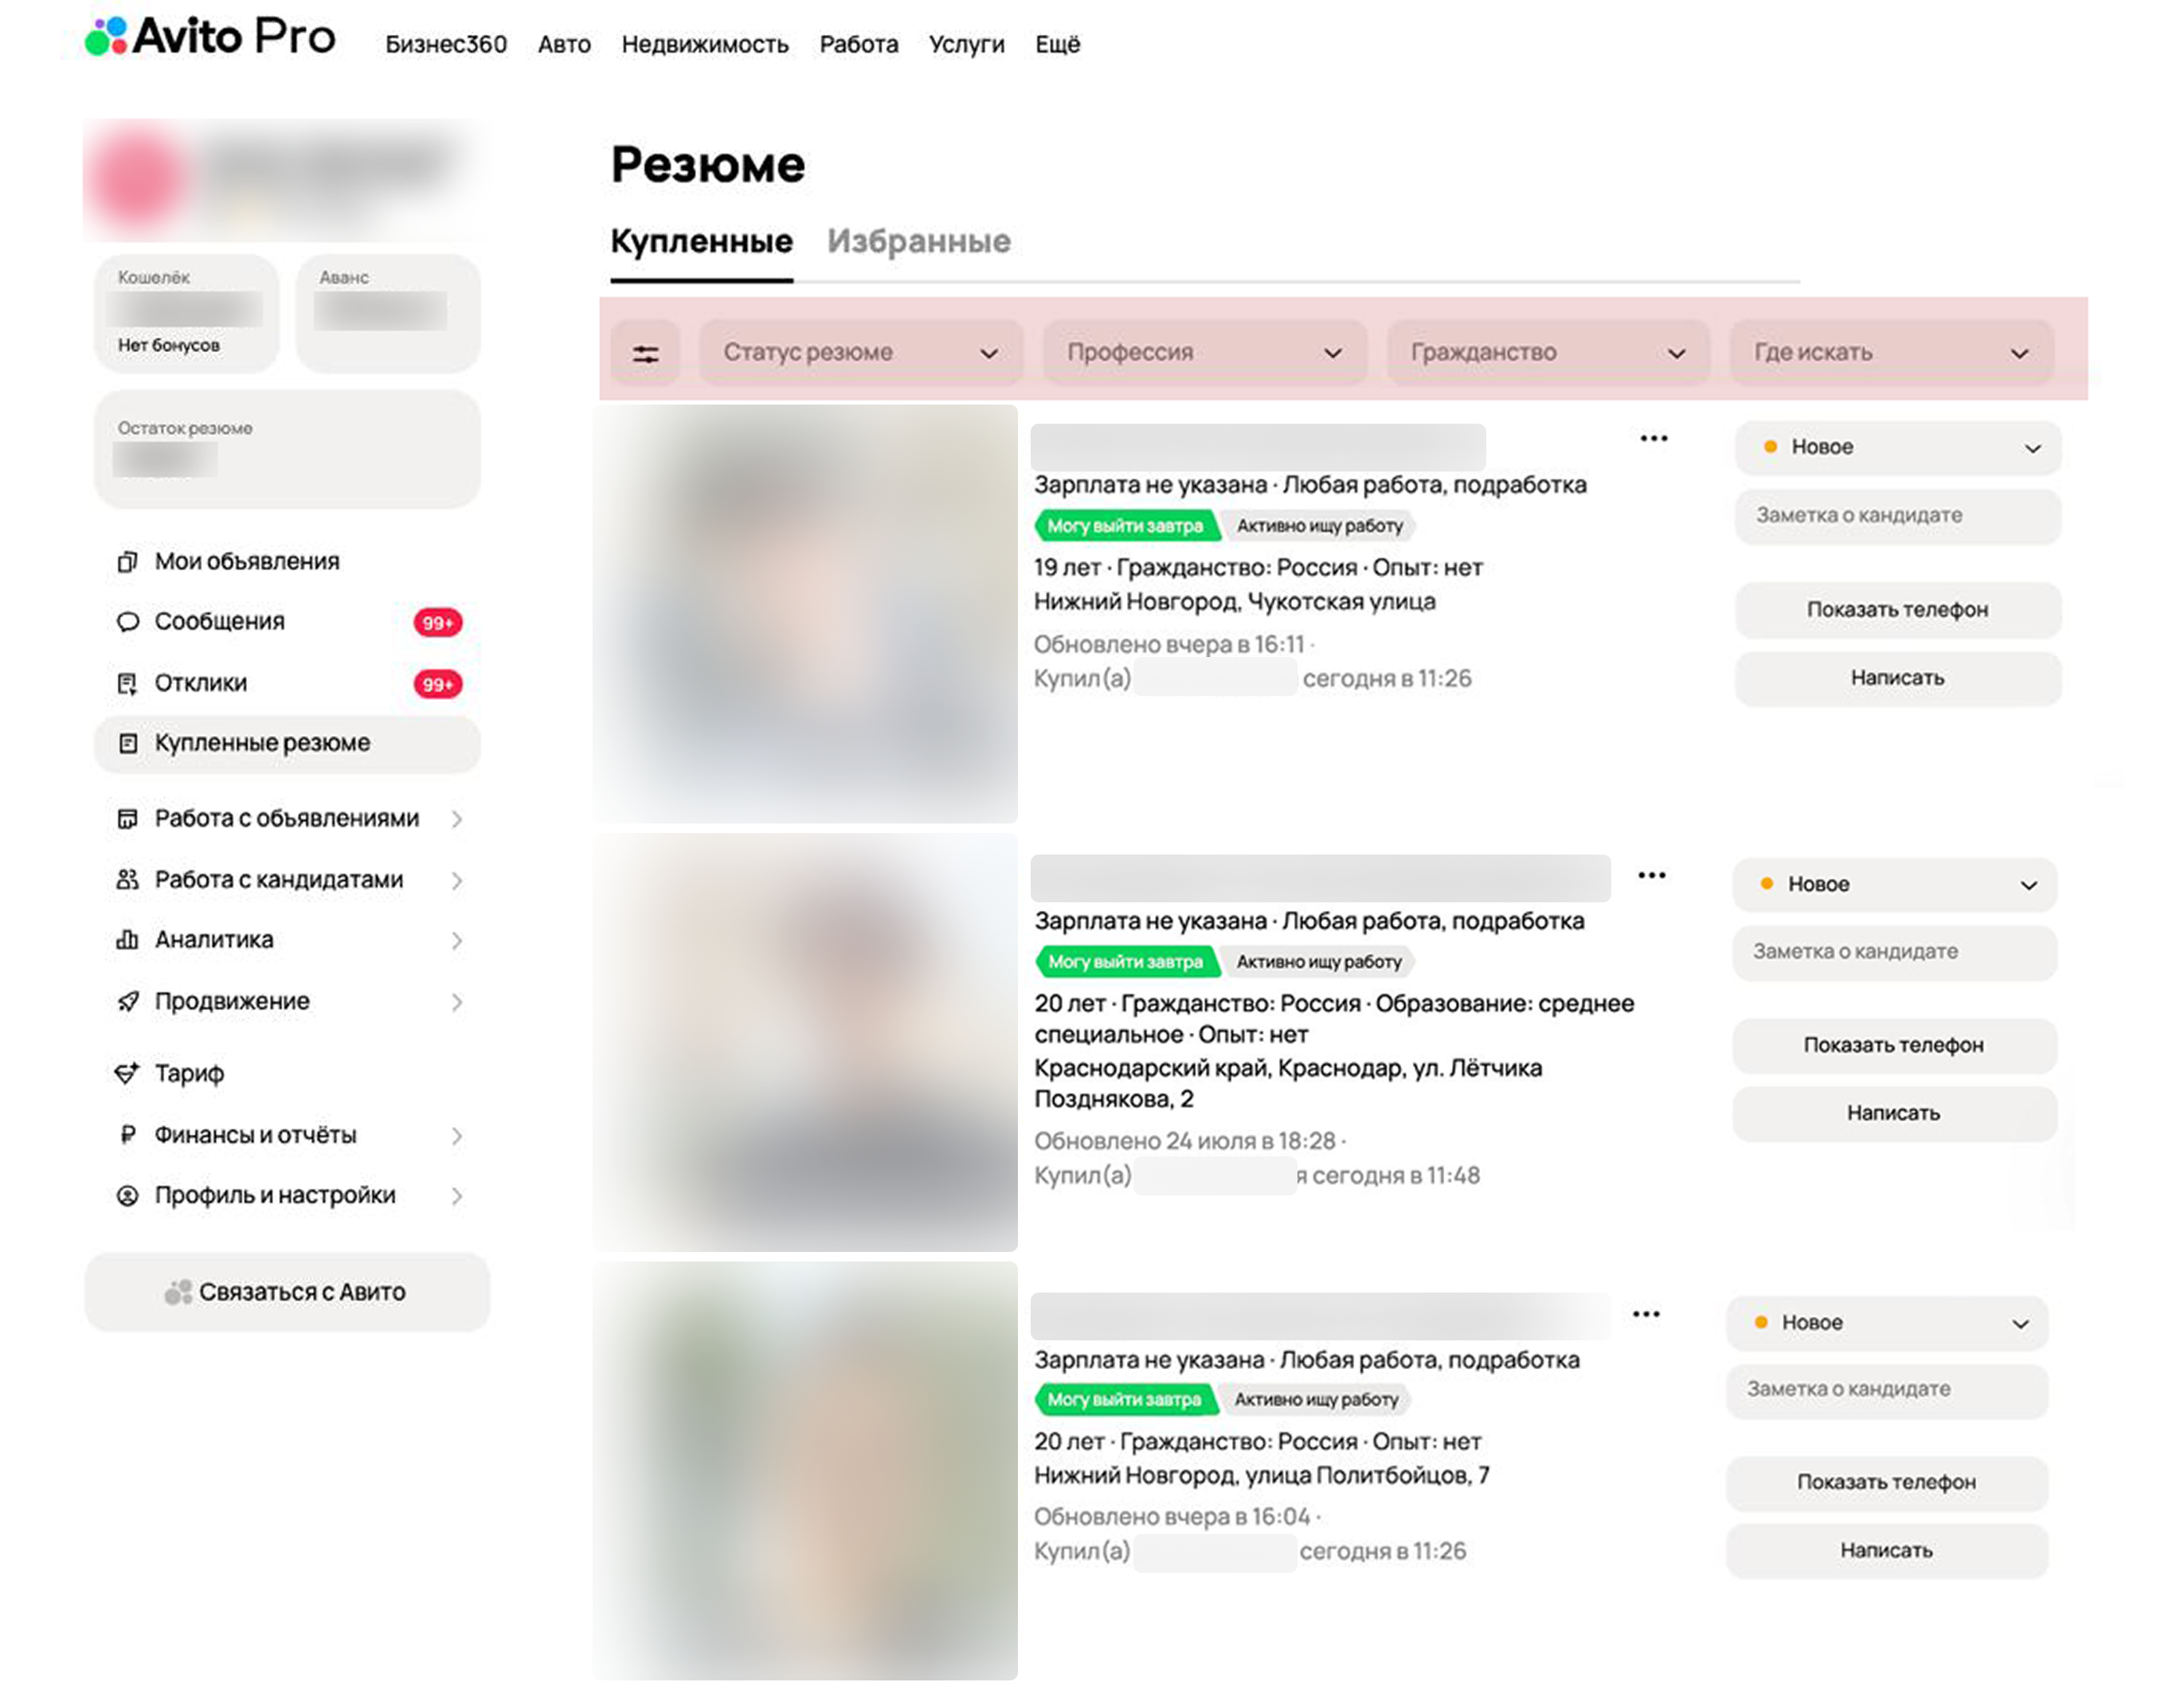
Task: Open Недвижимость in the top menu
Action: click(704, 45)
